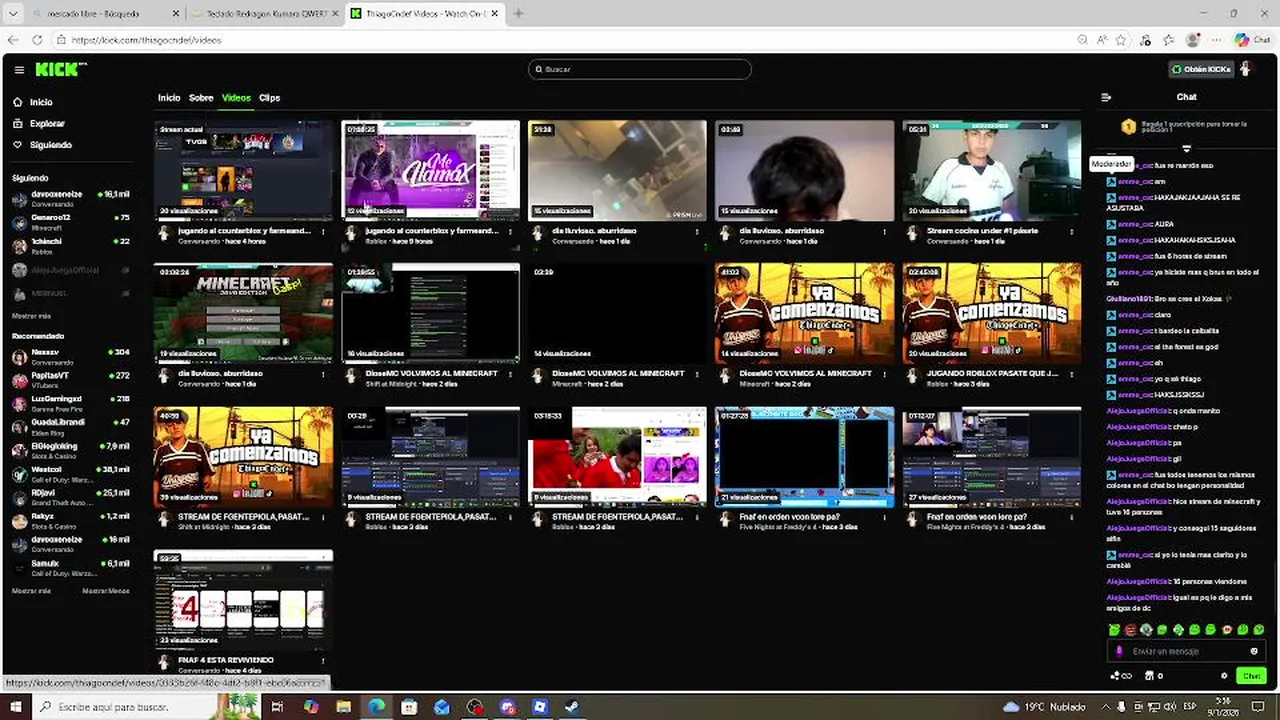The width and height of the screenshot is (1280, 720).
Task: Open the 'Stream cocina under #1 pásate' video title
Action: [982, 231]
